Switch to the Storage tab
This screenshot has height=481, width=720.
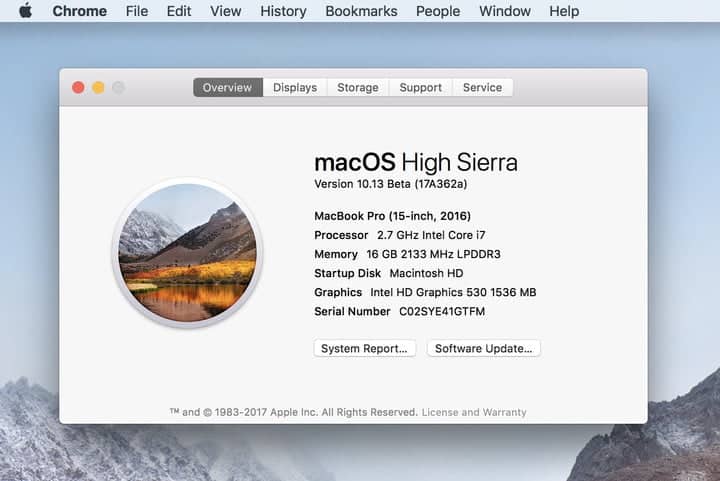pyautogui.click(x=358, y=87)
